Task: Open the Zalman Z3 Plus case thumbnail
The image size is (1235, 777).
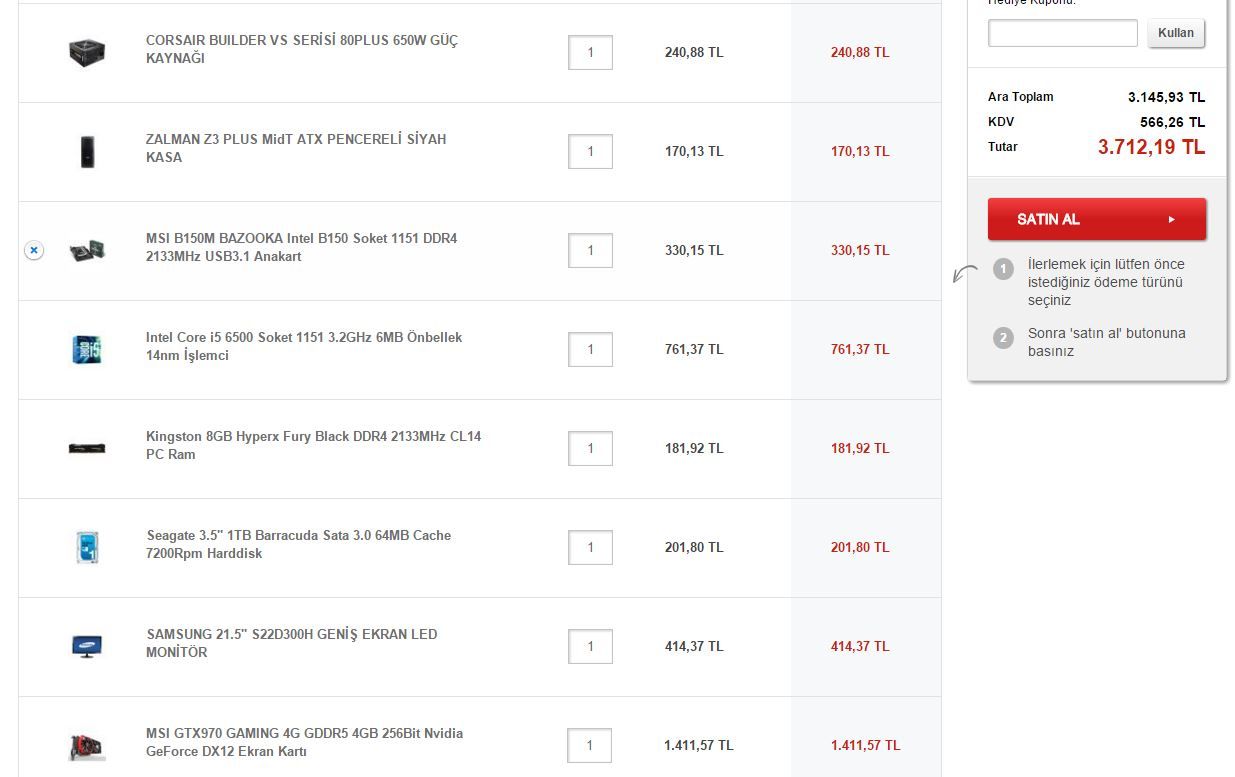Action: point(87,151)
